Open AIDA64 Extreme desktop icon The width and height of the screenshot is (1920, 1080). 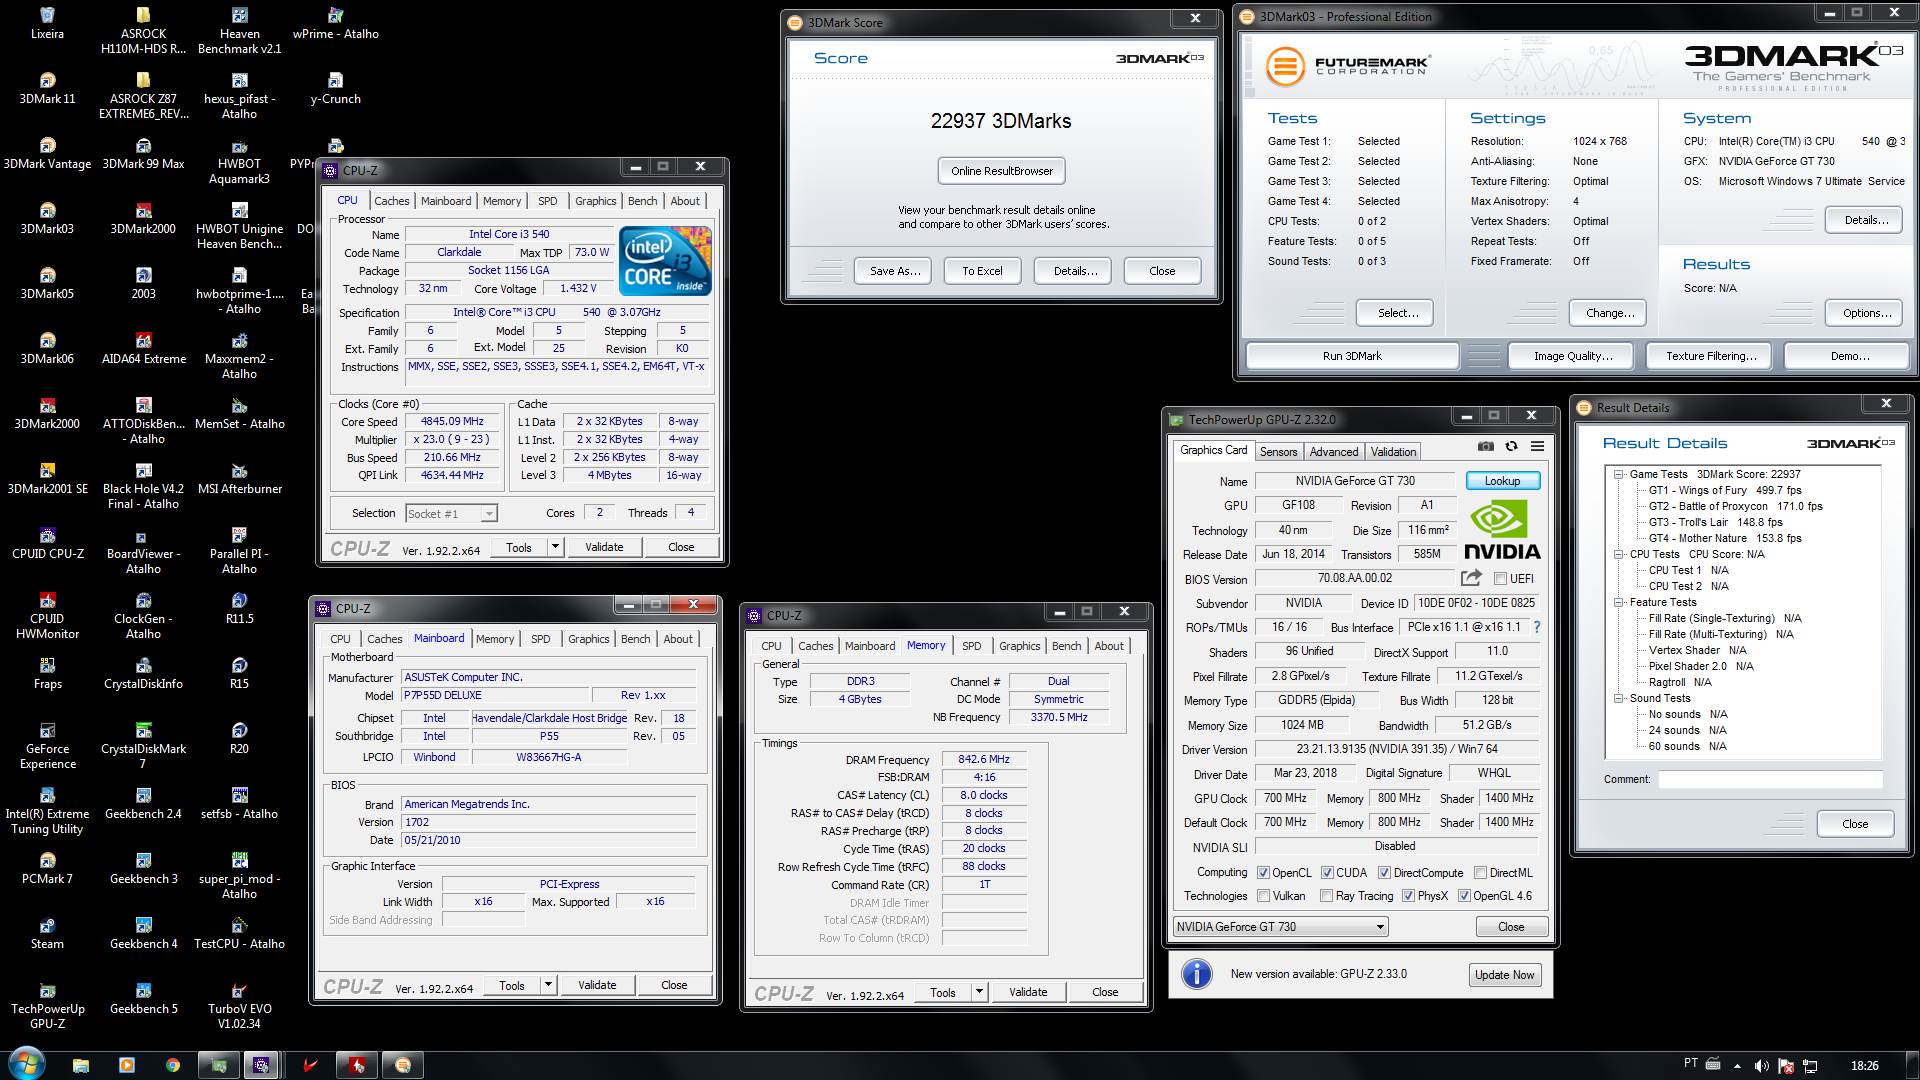coord(143,349)
